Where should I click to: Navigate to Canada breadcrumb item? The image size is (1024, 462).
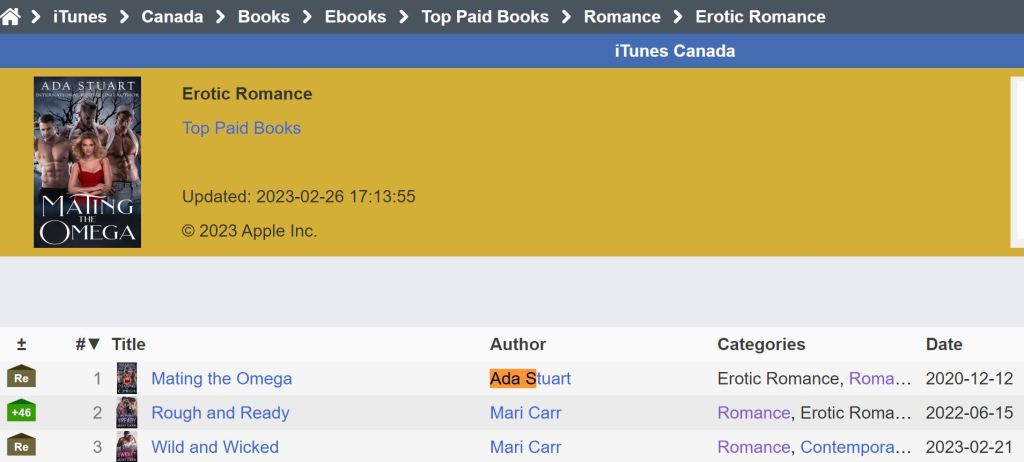tap(172, 16)
